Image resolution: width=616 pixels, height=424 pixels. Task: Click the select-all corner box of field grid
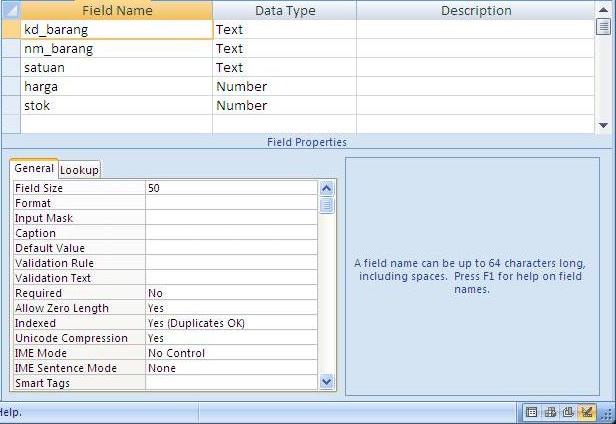click(11, 10)
